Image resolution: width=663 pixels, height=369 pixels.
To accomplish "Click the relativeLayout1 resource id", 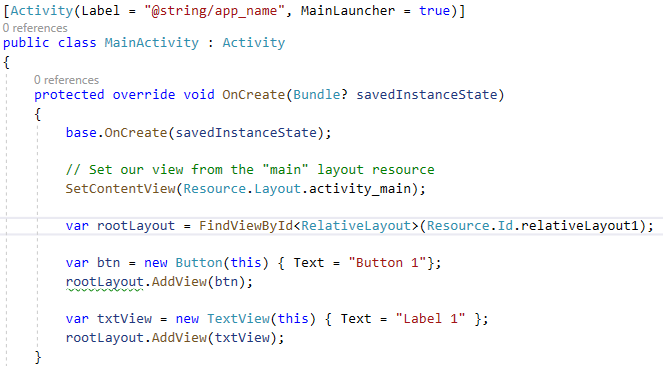I will 579,226.
